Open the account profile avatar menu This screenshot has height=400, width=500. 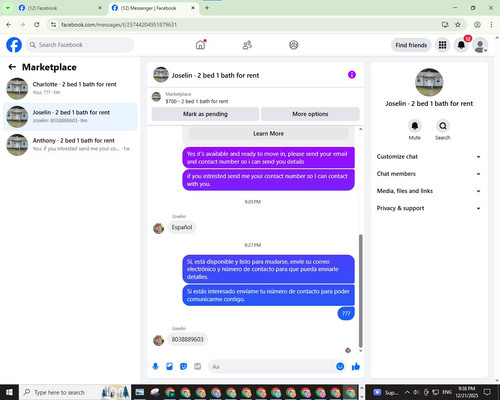tap(480, 45)
